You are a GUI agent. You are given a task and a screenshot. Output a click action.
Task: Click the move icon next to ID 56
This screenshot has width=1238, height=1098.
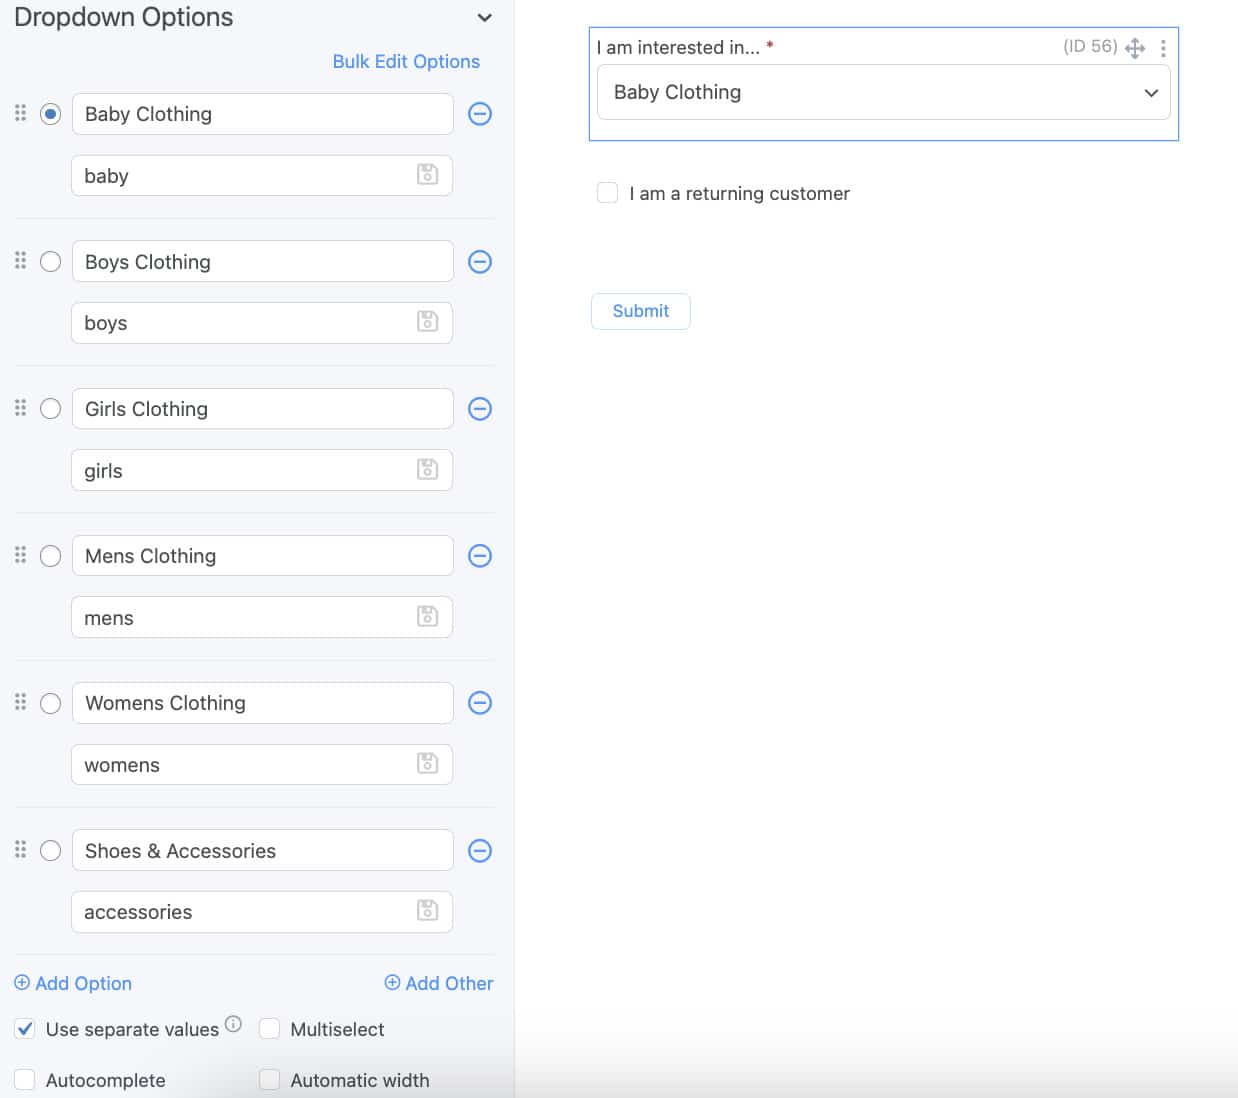pos(1135,48)
